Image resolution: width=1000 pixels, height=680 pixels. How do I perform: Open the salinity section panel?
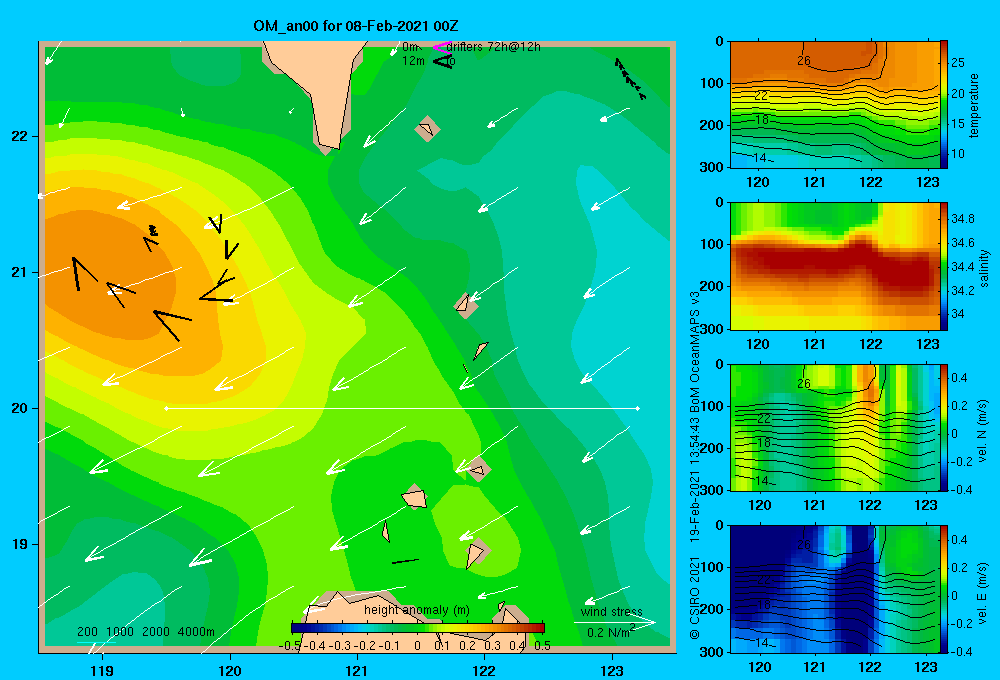[x=835, y=266]
